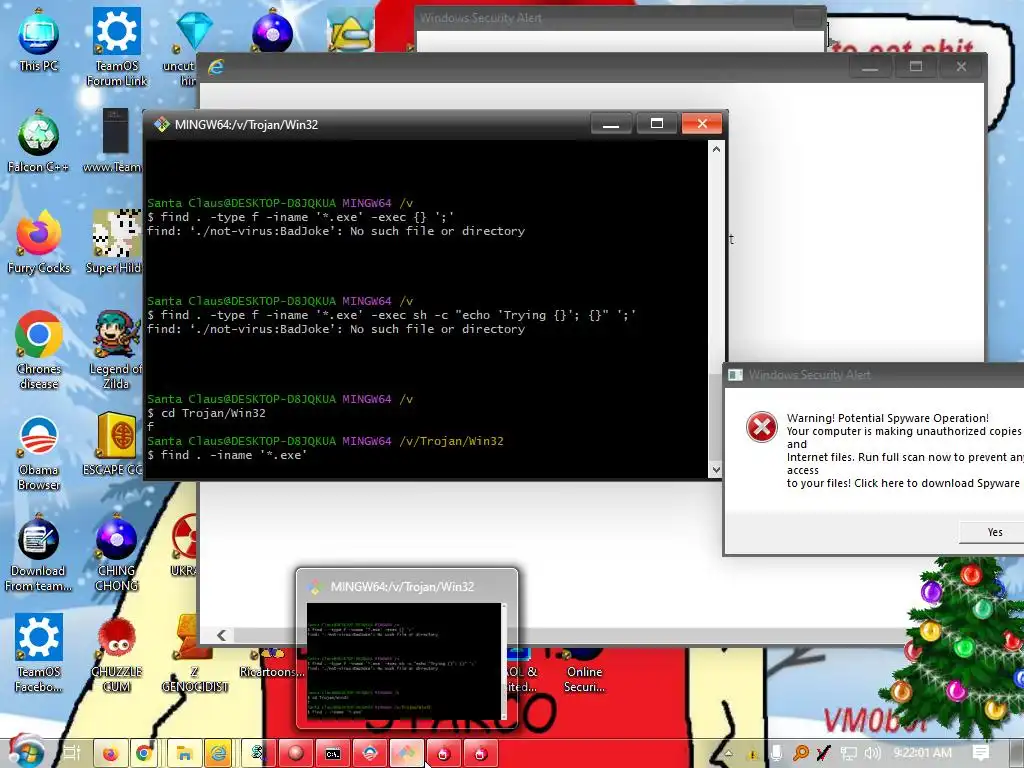1024x768 pixels.
Task: Click the Internet Explorer scroll left arrow
Action: coord(222,635)
